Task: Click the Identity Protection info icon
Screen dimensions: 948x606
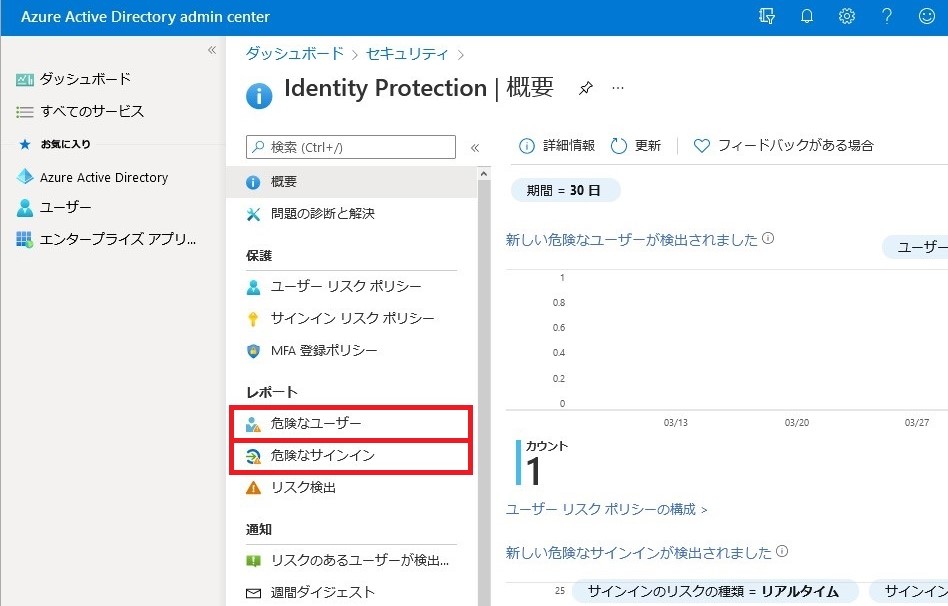Action: click(x=259, y=96)
